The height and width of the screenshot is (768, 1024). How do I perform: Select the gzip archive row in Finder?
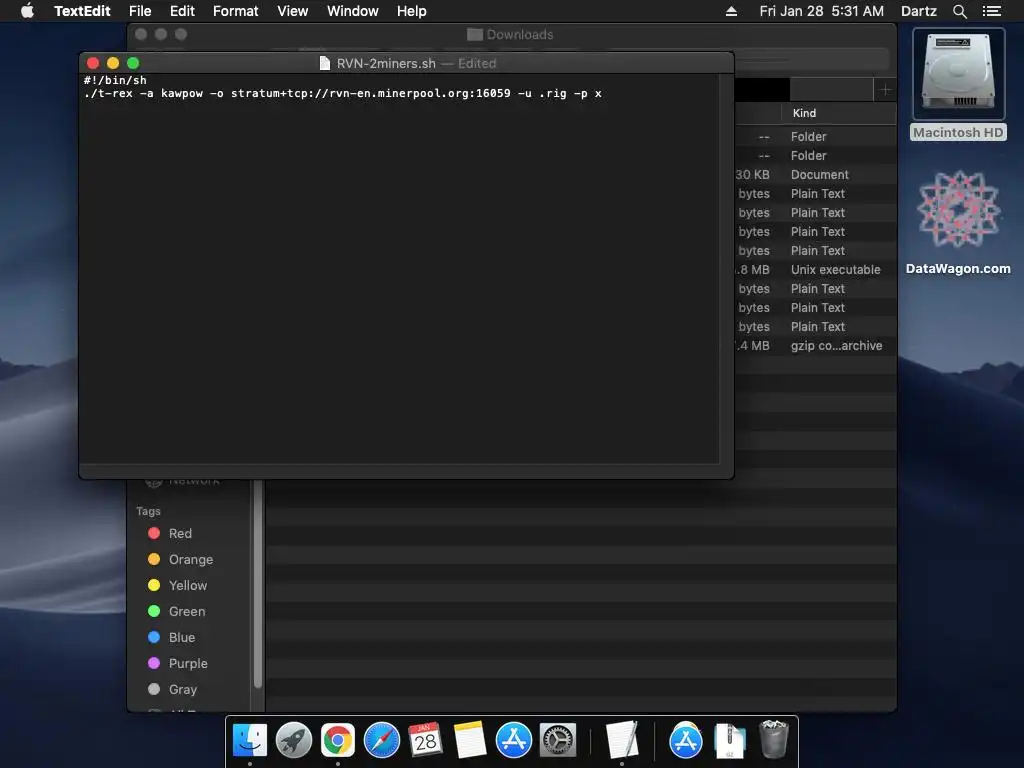point(816,345)
